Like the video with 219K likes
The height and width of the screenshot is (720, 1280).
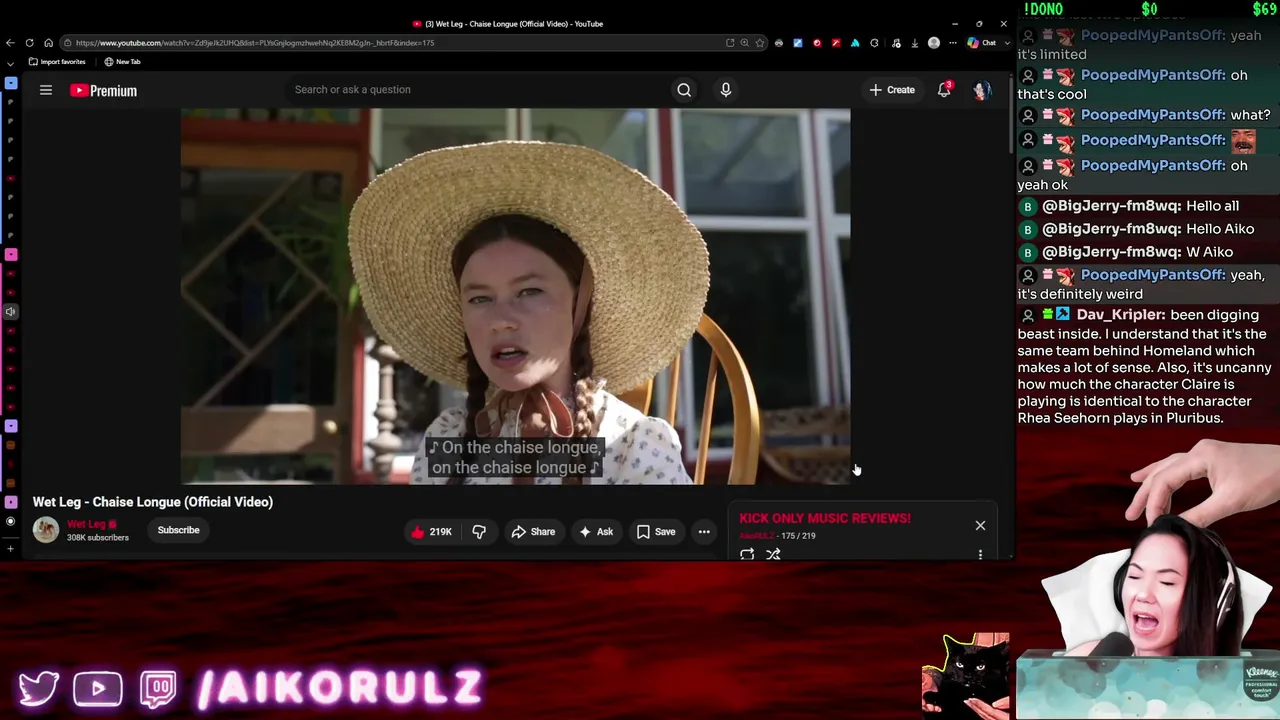(431, 532)
